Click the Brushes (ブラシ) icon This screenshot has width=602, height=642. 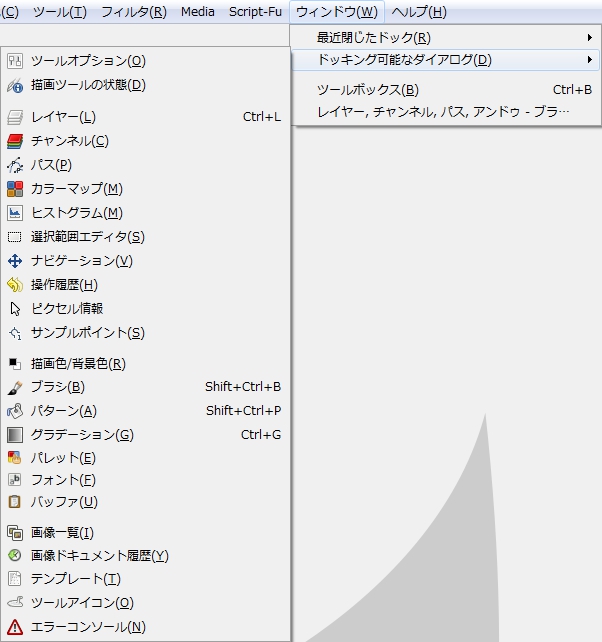15,387
